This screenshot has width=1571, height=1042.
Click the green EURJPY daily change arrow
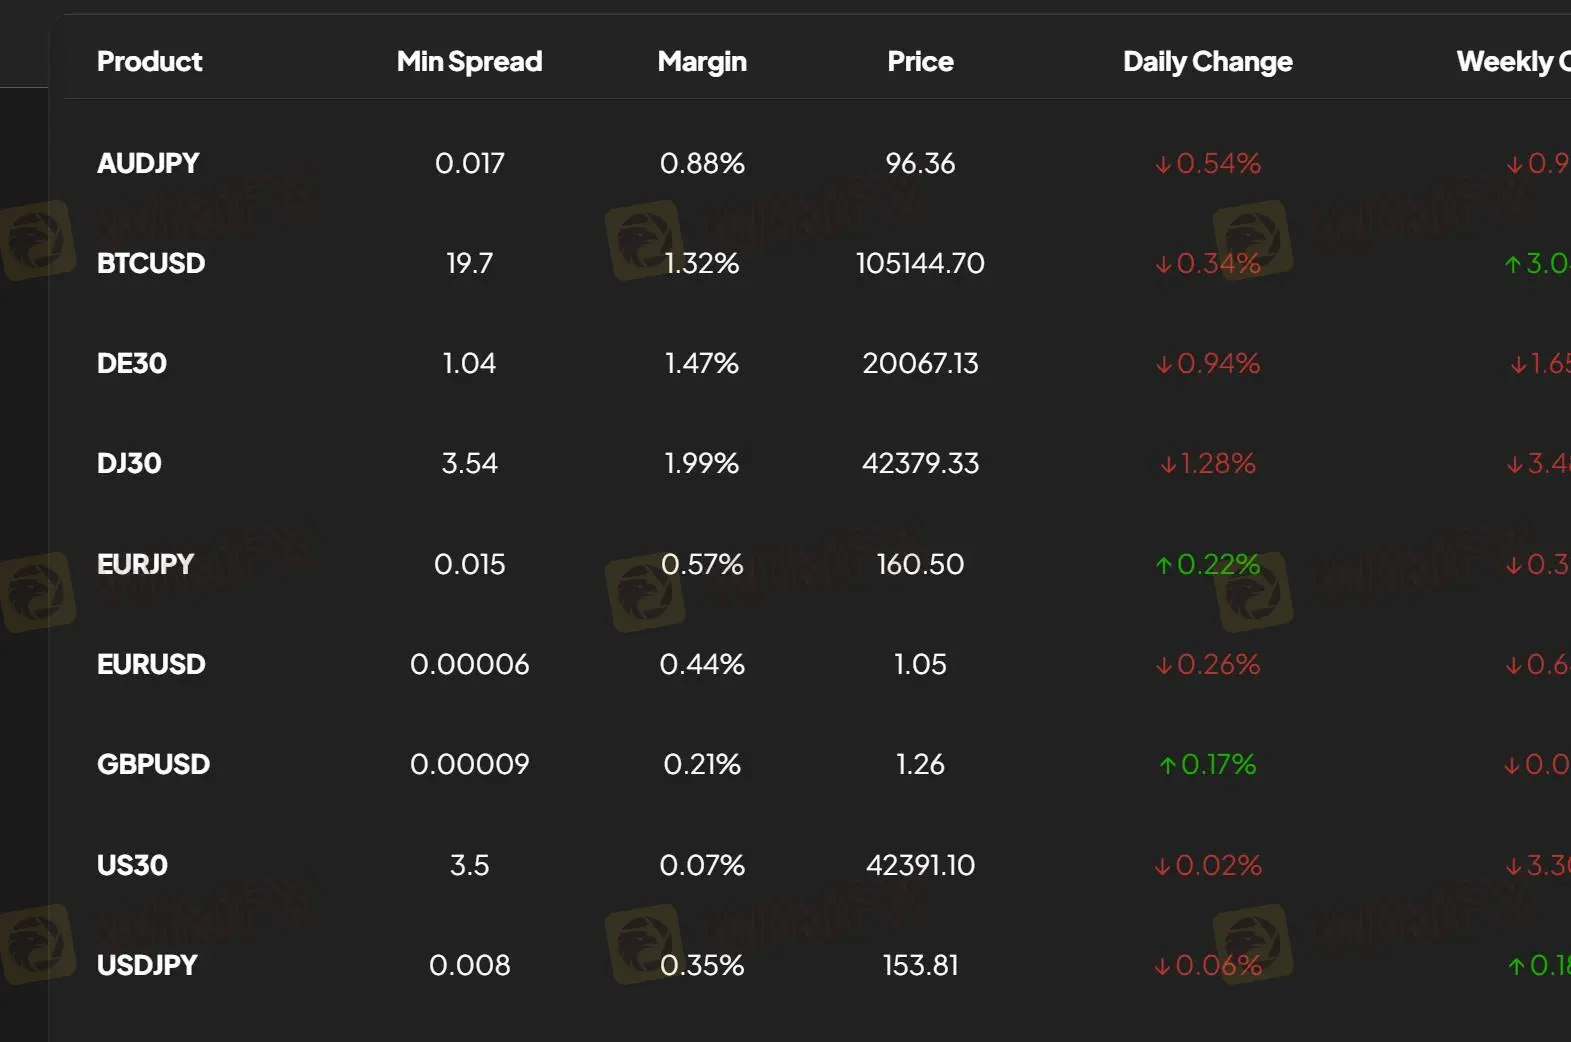(1163, 565)
